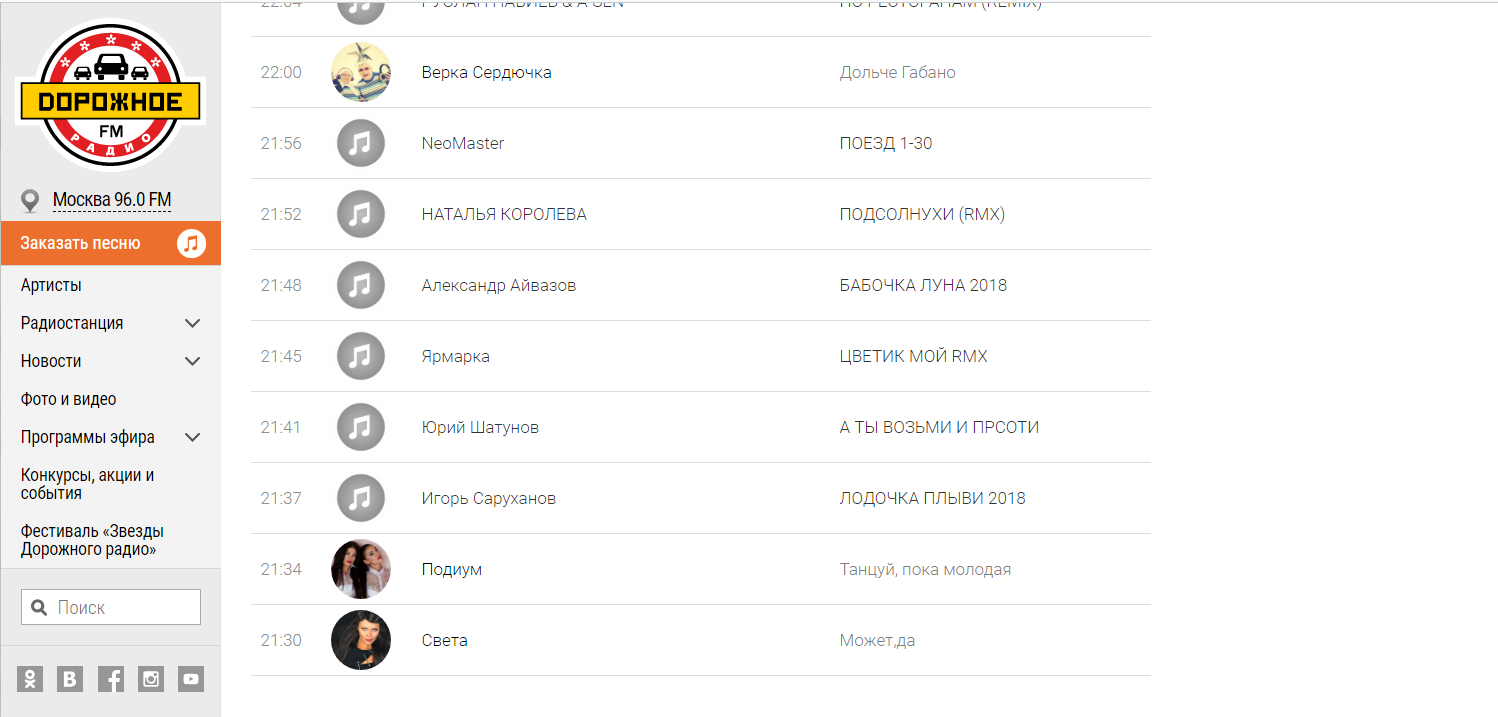
Task: Click the Заказать песню button
Action: [x=81, y=243]
